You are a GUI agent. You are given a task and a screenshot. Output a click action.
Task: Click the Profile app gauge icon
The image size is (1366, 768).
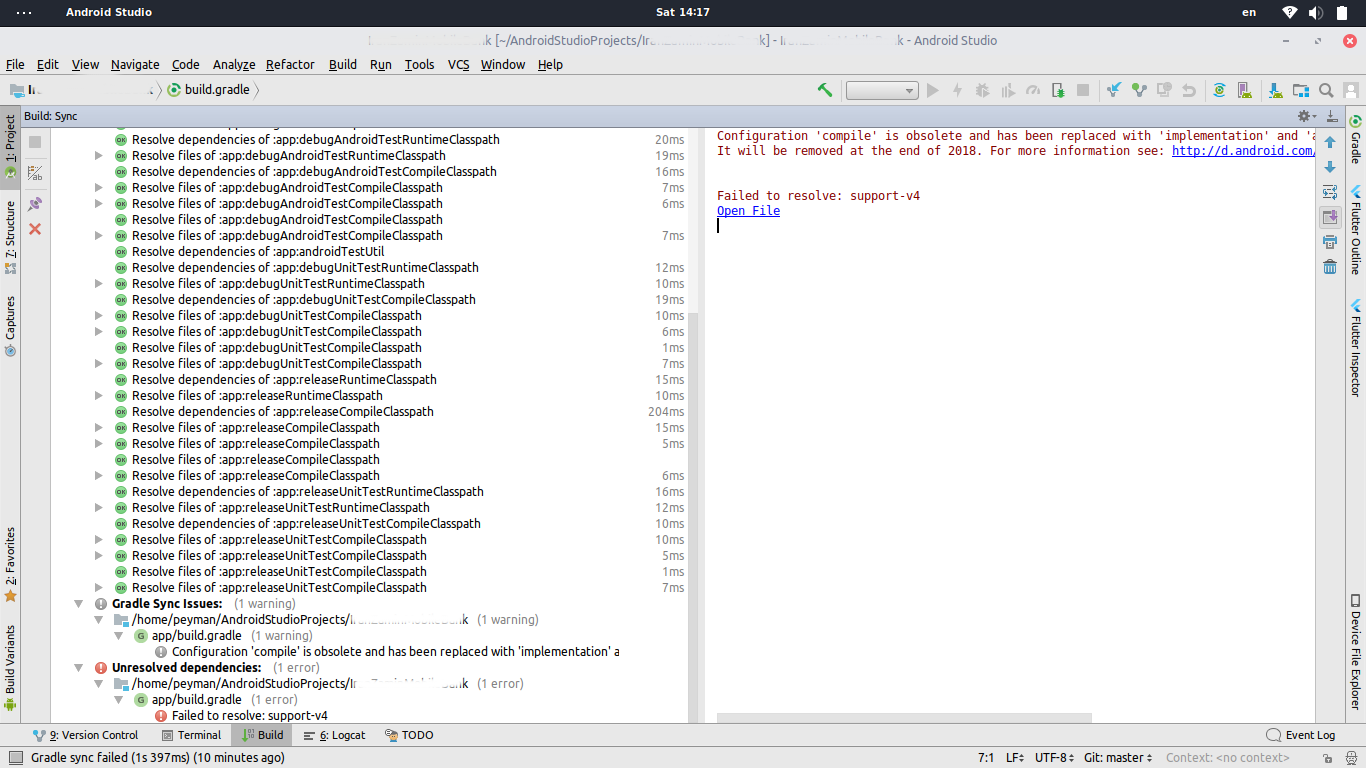point(1033,90)
